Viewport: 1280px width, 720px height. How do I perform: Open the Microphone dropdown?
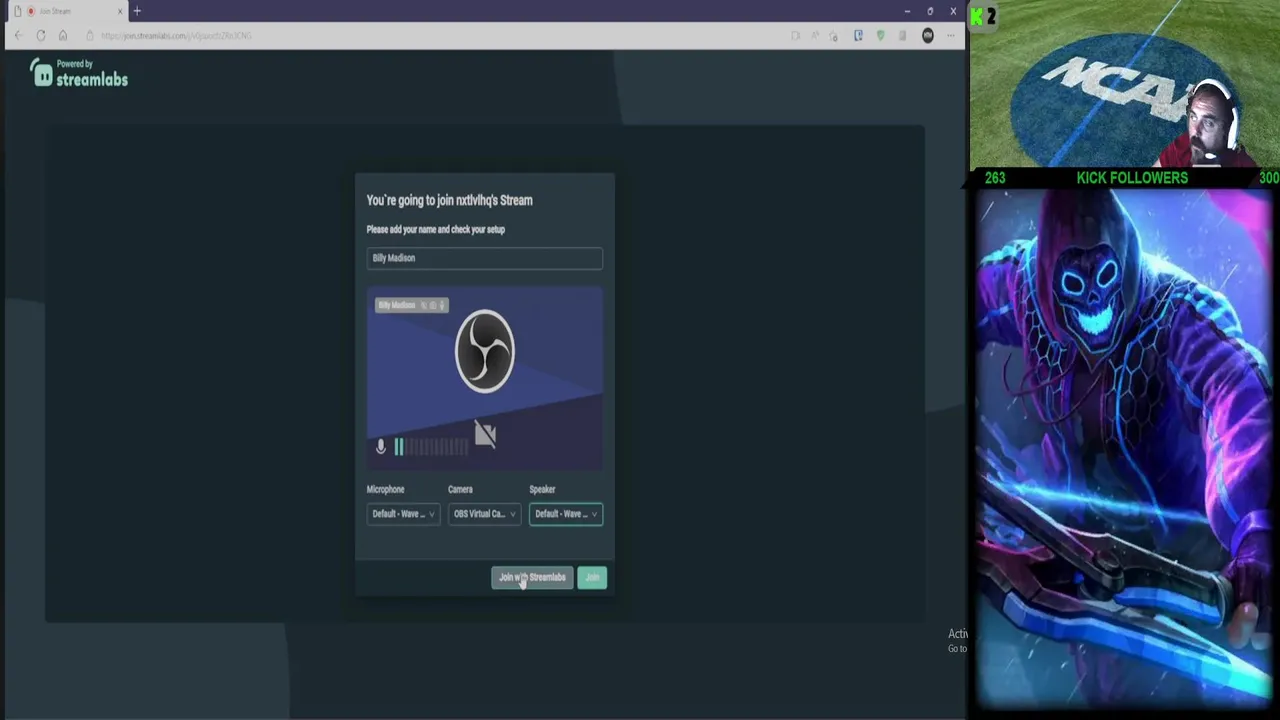pos(403,514)
